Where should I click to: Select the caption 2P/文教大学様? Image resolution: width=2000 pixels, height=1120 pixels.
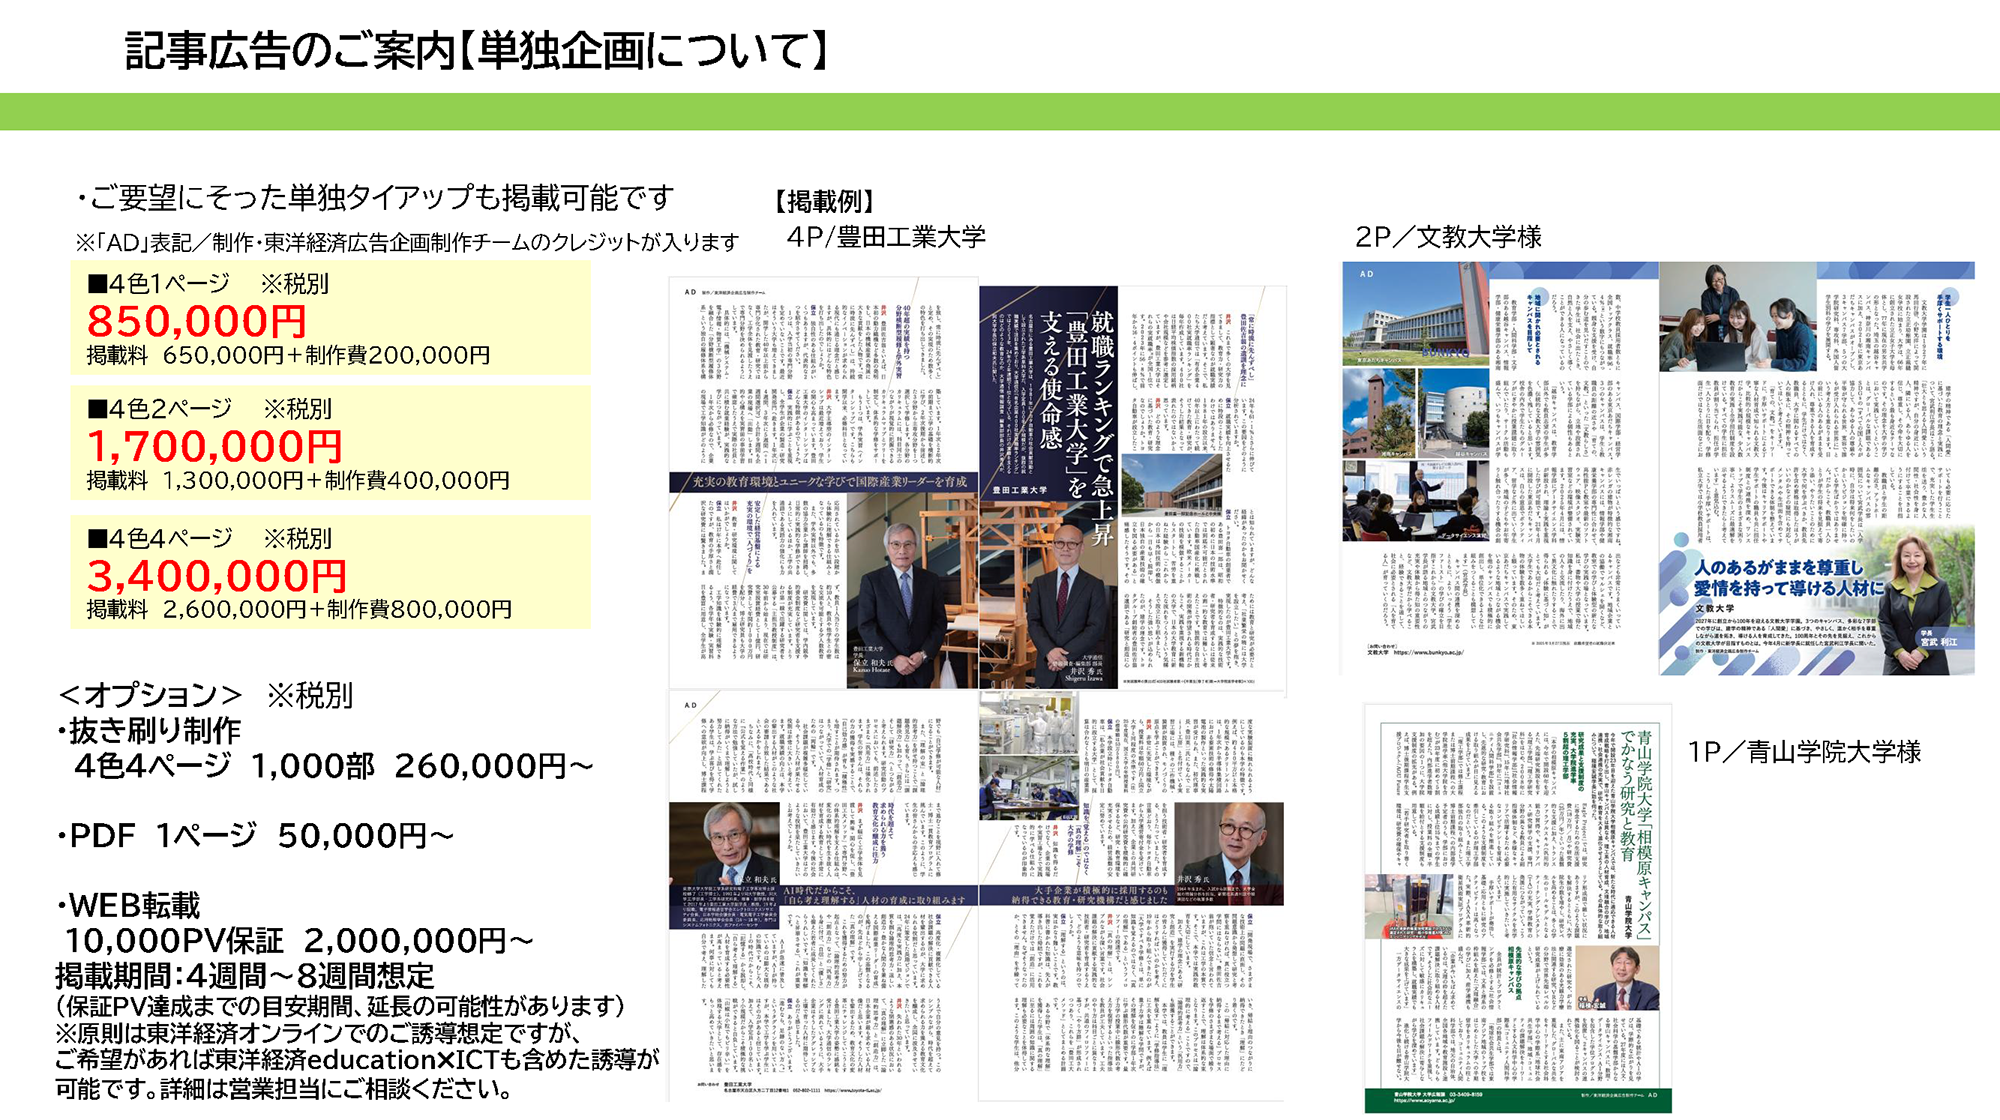point(1448,237)
